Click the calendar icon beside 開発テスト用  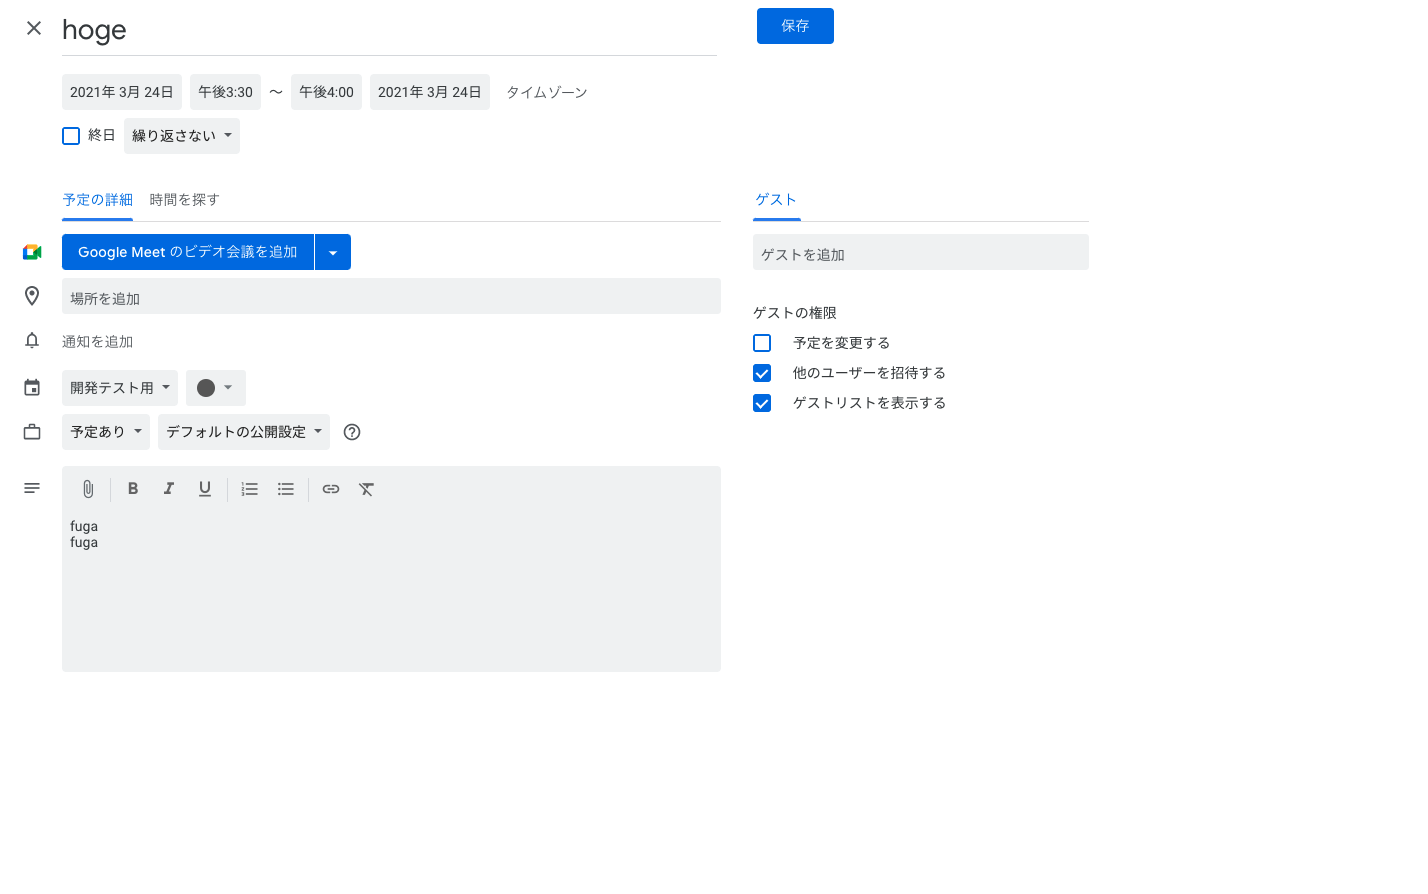pos(32,388)
